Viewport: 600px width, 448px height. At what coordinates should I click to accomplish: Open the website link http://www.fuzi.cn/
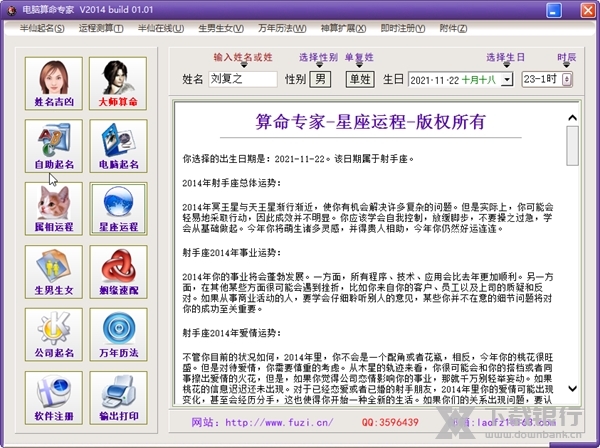click(279, 422)
